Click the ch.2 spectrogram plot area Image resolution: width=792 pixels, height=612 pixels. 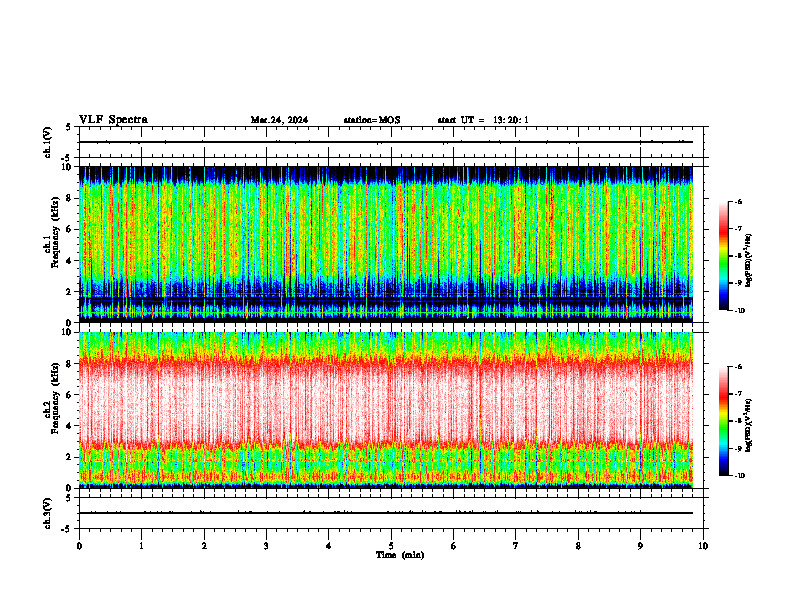pyautogui.click(x=386, y=410)
